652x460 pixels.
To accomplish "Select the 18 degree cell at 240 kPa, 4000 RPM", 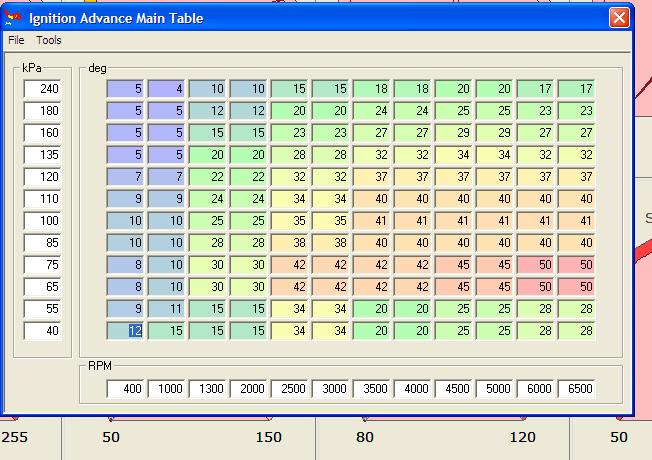I will (x=413, y=89).
